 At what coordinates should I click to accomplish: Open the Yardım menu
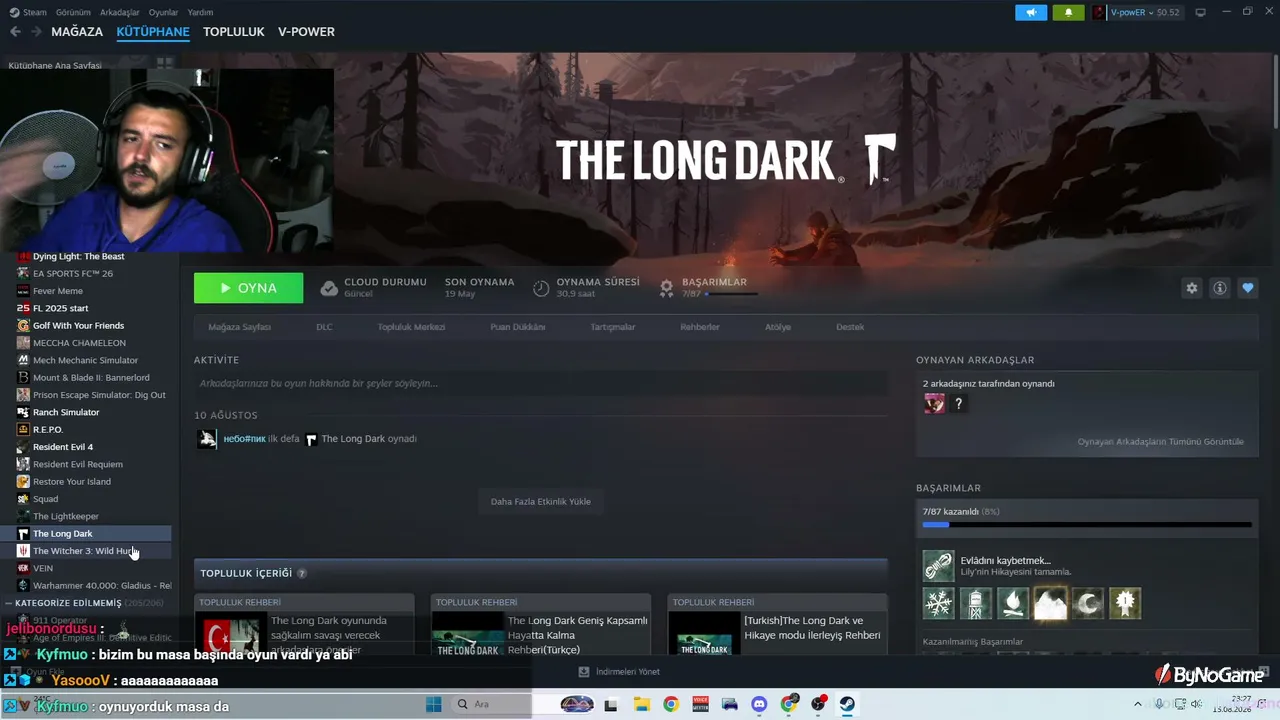click(200, 12)
